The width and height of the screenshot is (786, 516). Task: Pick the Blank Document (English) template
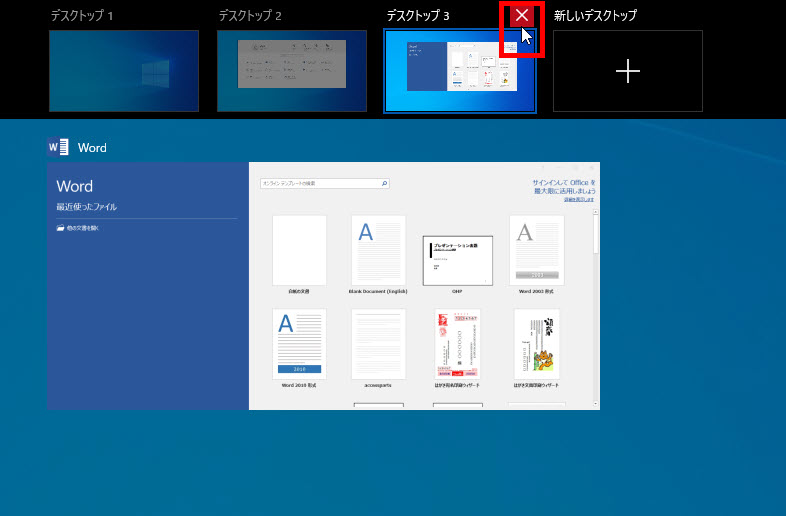(378, 250)
